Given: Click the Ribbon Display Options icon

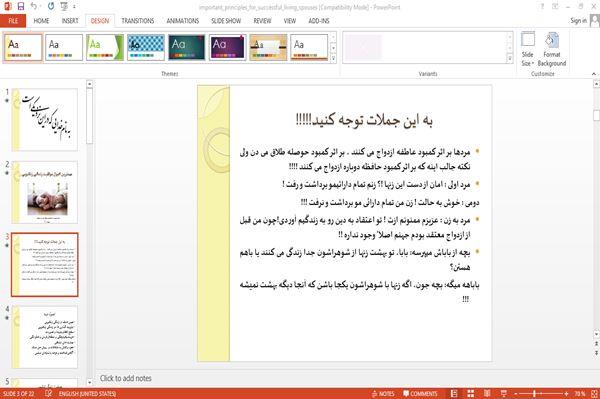Looking at the screenshot, I should pyautogui.click(x=555, y=6).
